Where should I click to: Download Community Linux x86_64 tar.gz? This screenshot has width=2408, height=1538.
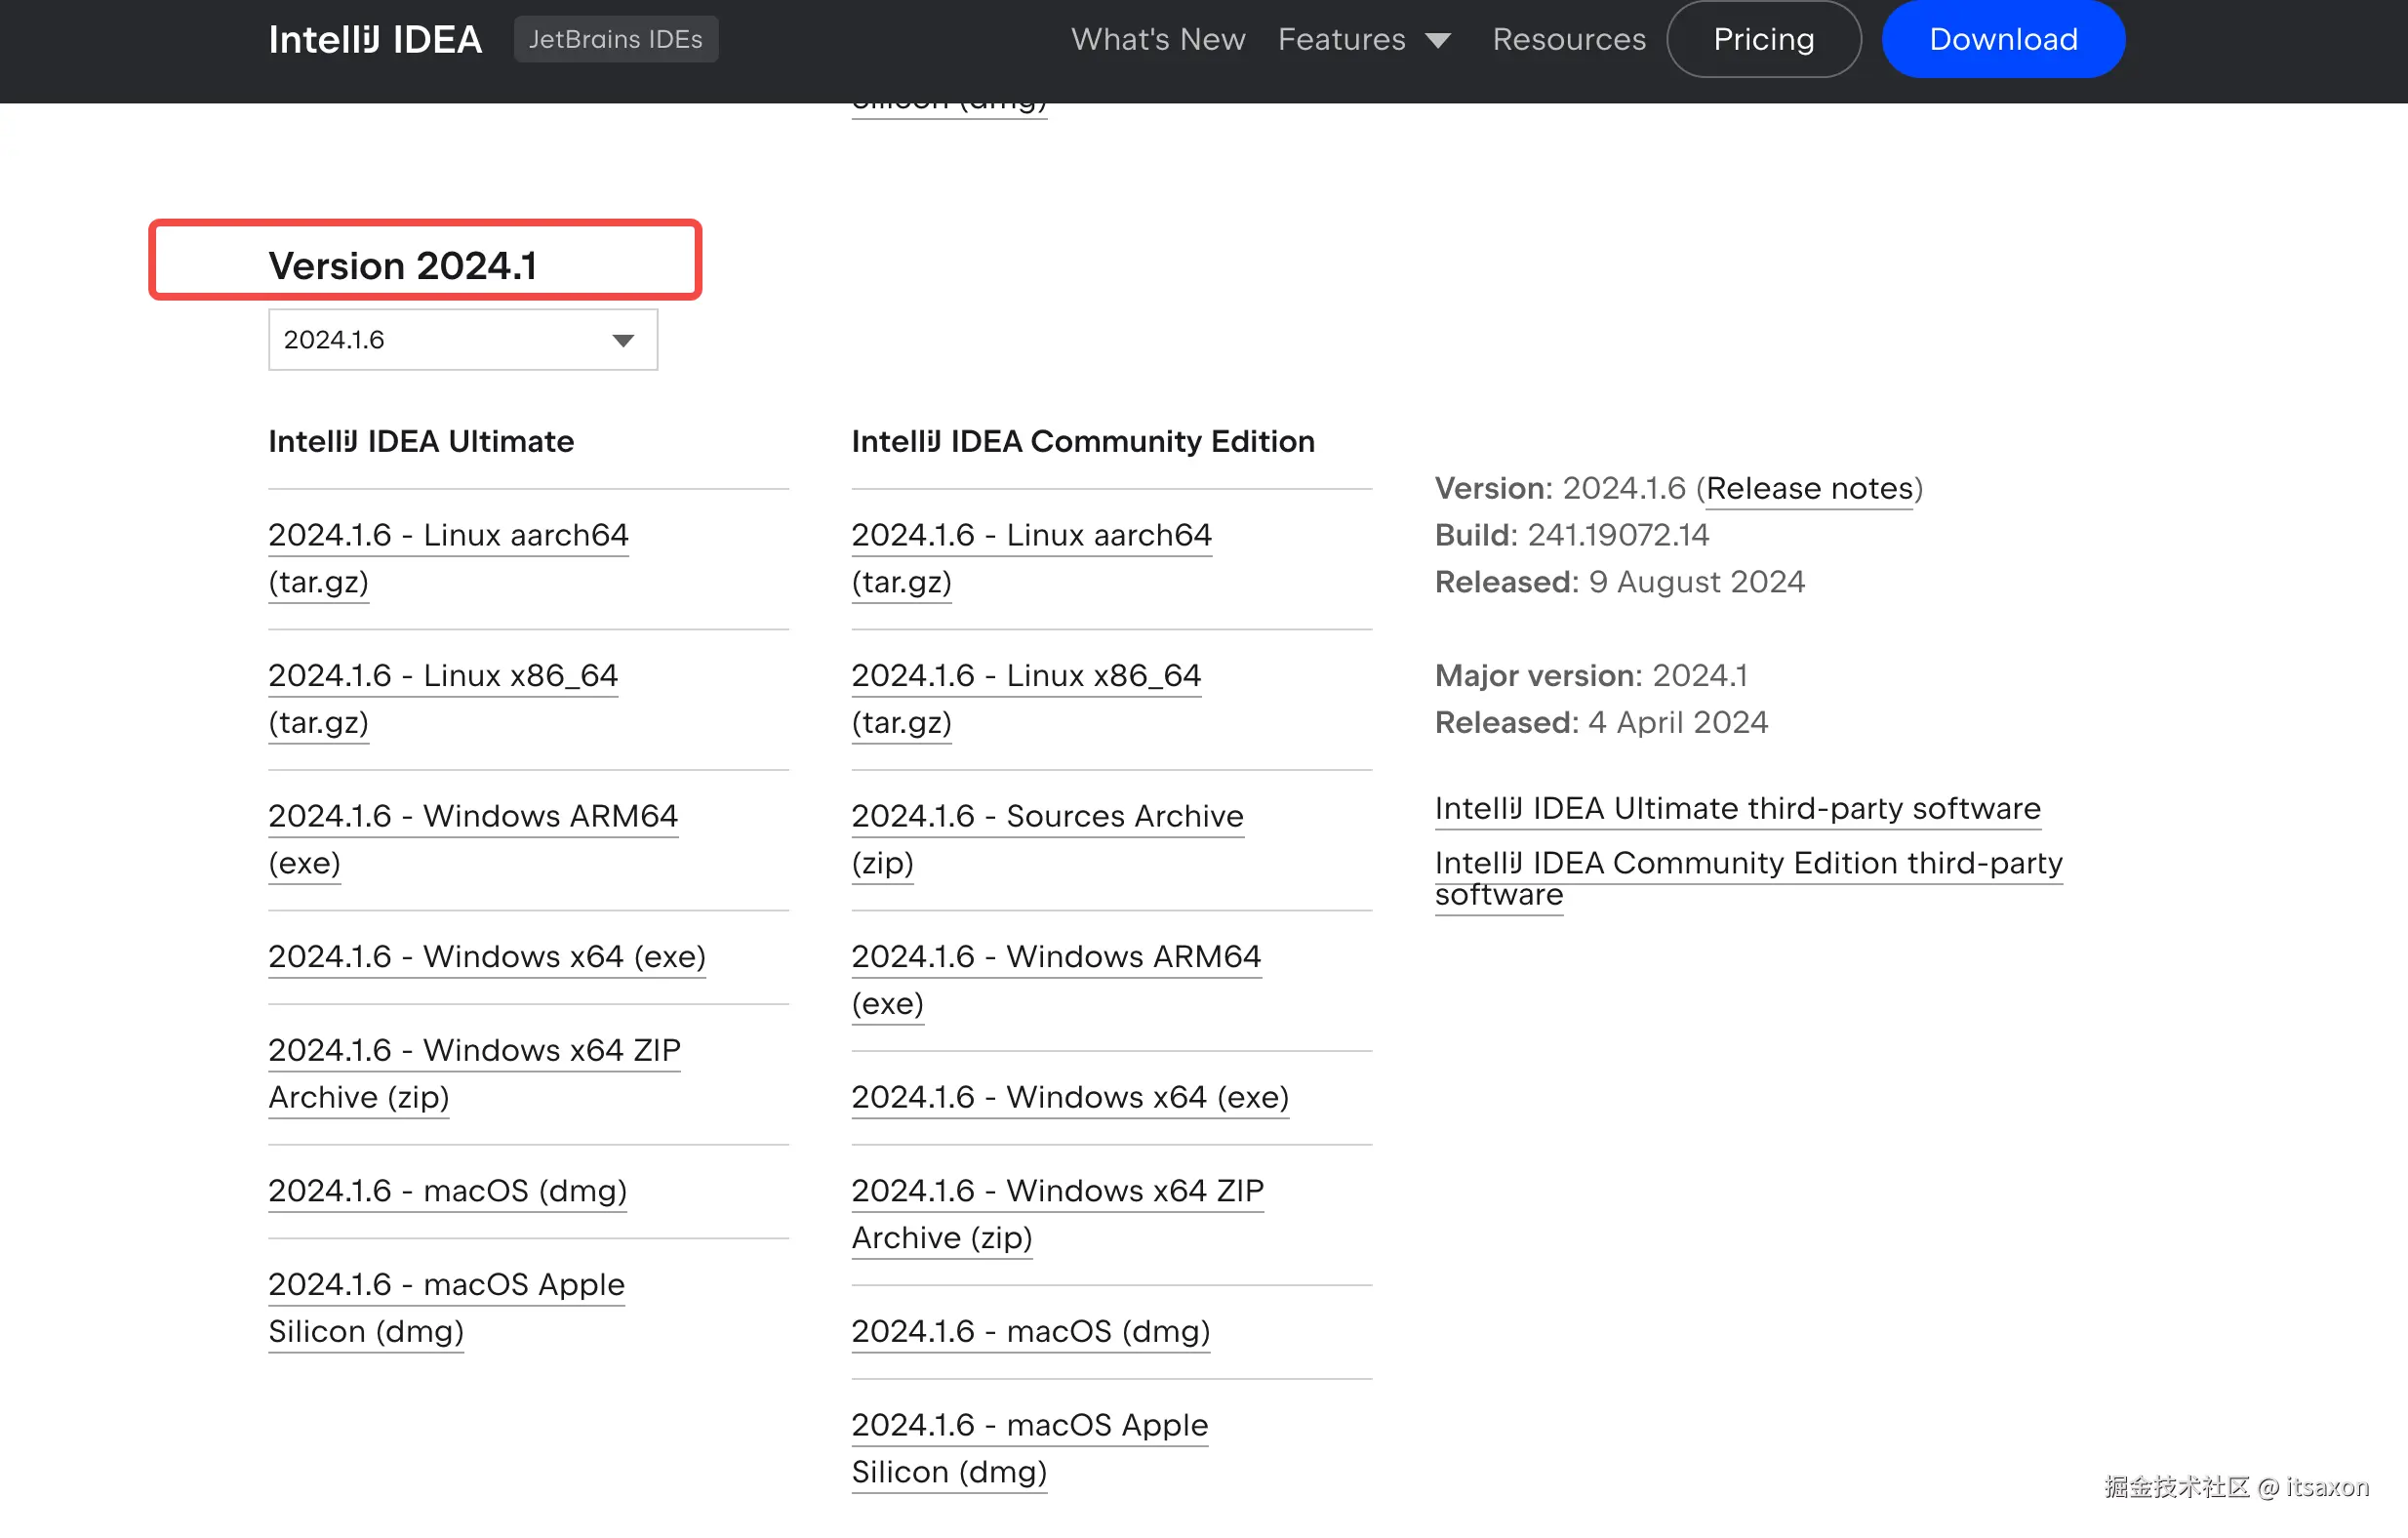1025,675
